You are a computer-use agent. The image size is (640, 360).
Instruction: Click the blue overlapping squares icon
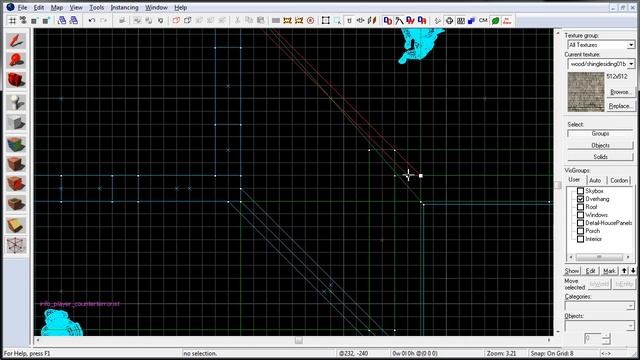click(x=472, y=20)
